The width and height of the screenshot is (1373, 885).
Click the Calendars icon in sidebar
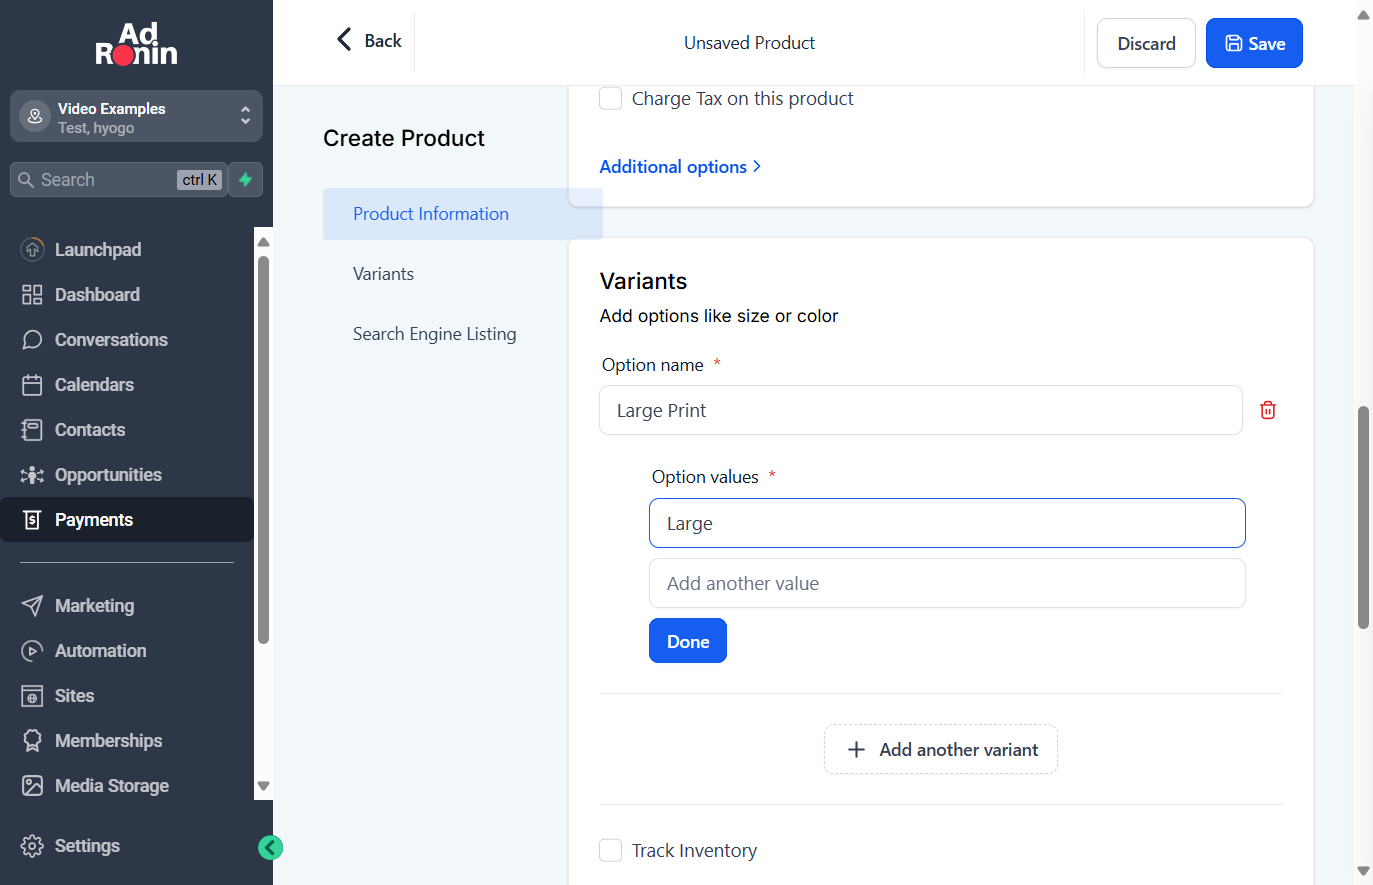click(32, 384)
